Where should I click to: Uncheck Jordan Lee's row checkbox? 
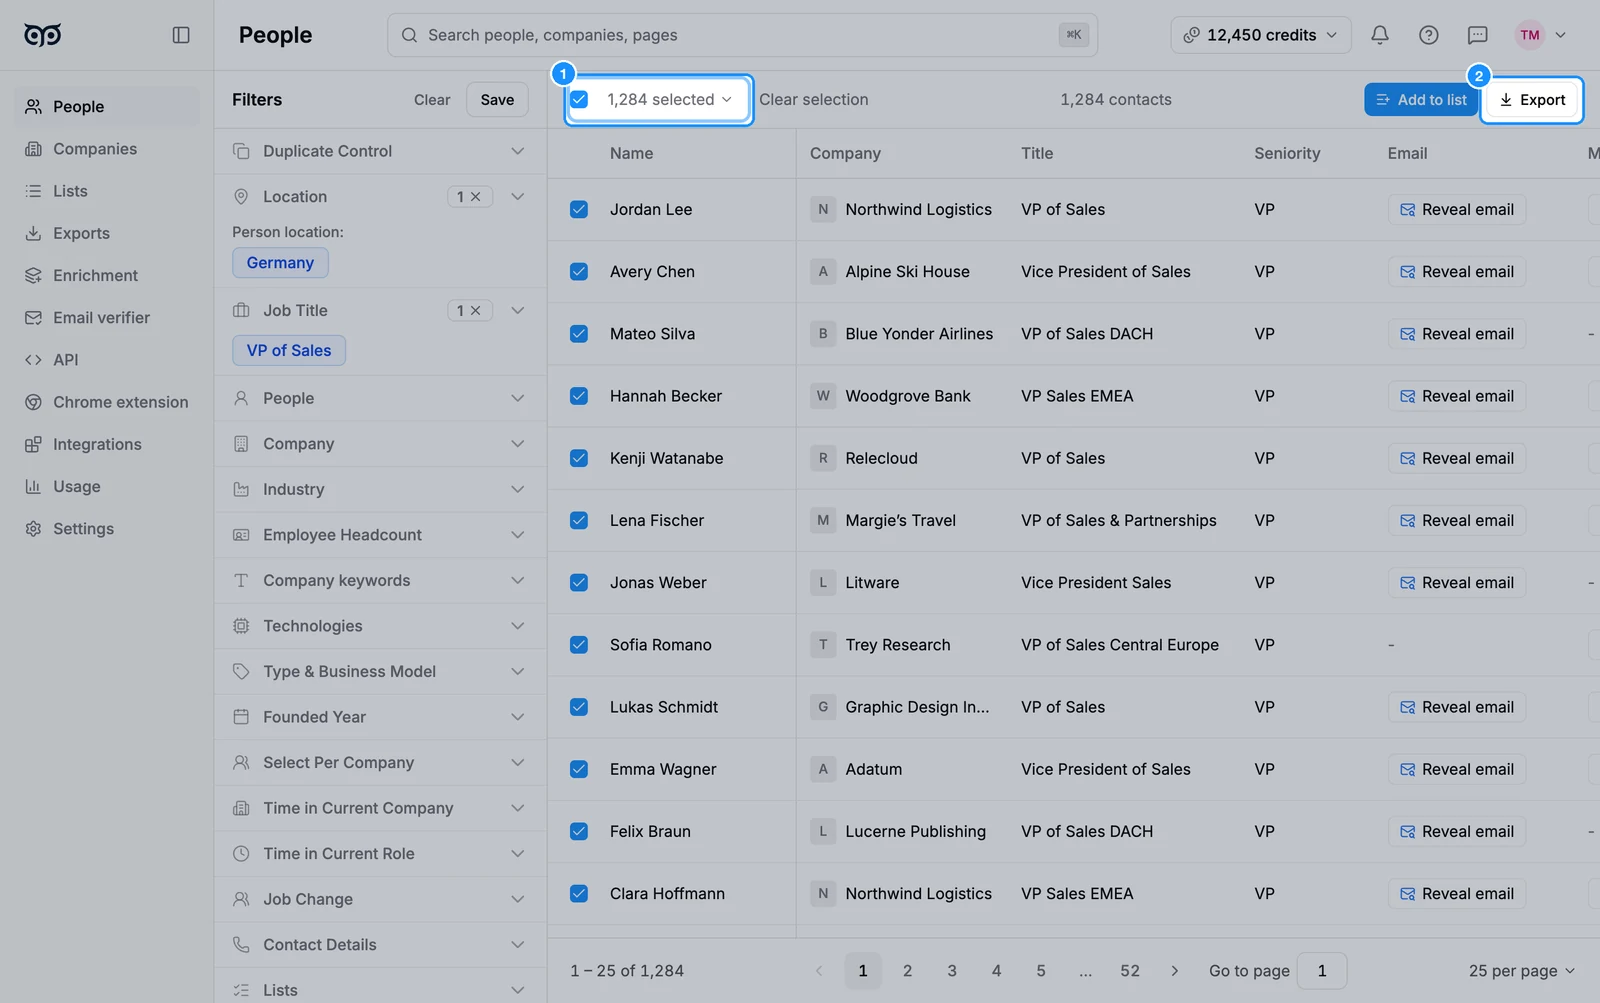pos(579,209)
